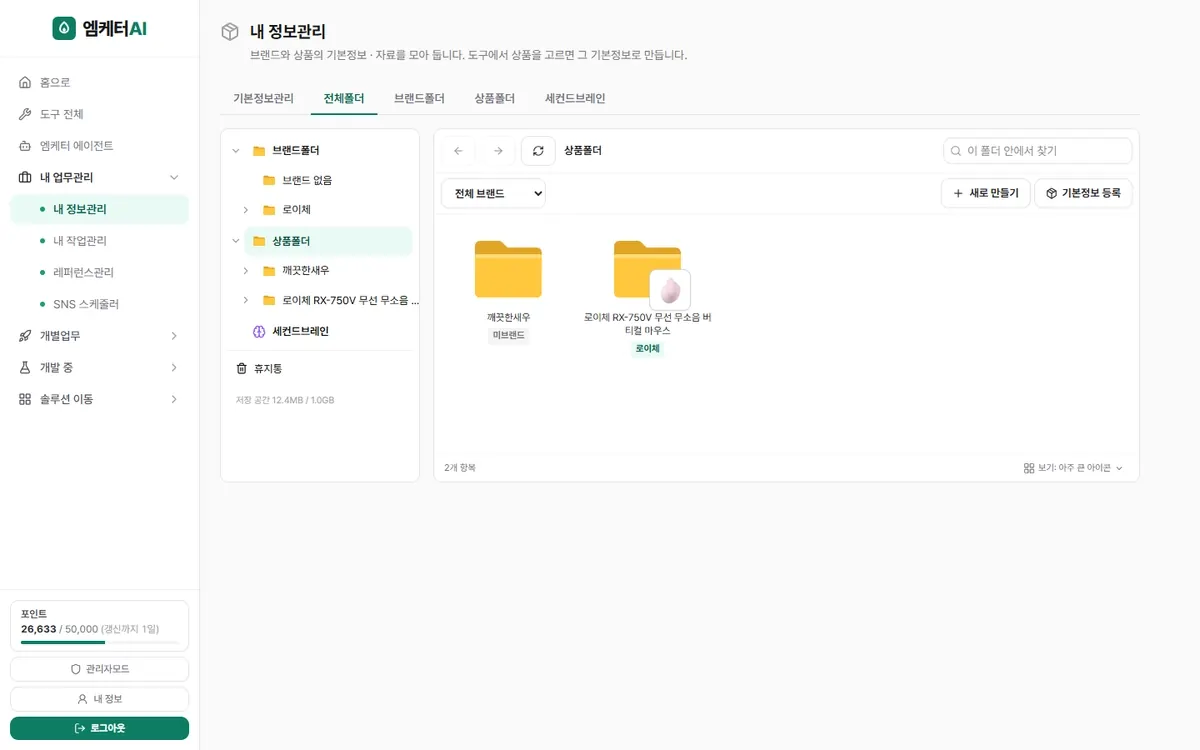Click the 포인트 progress bar
This screenshot has width=1200, height=750.
(x=100, y=642)
